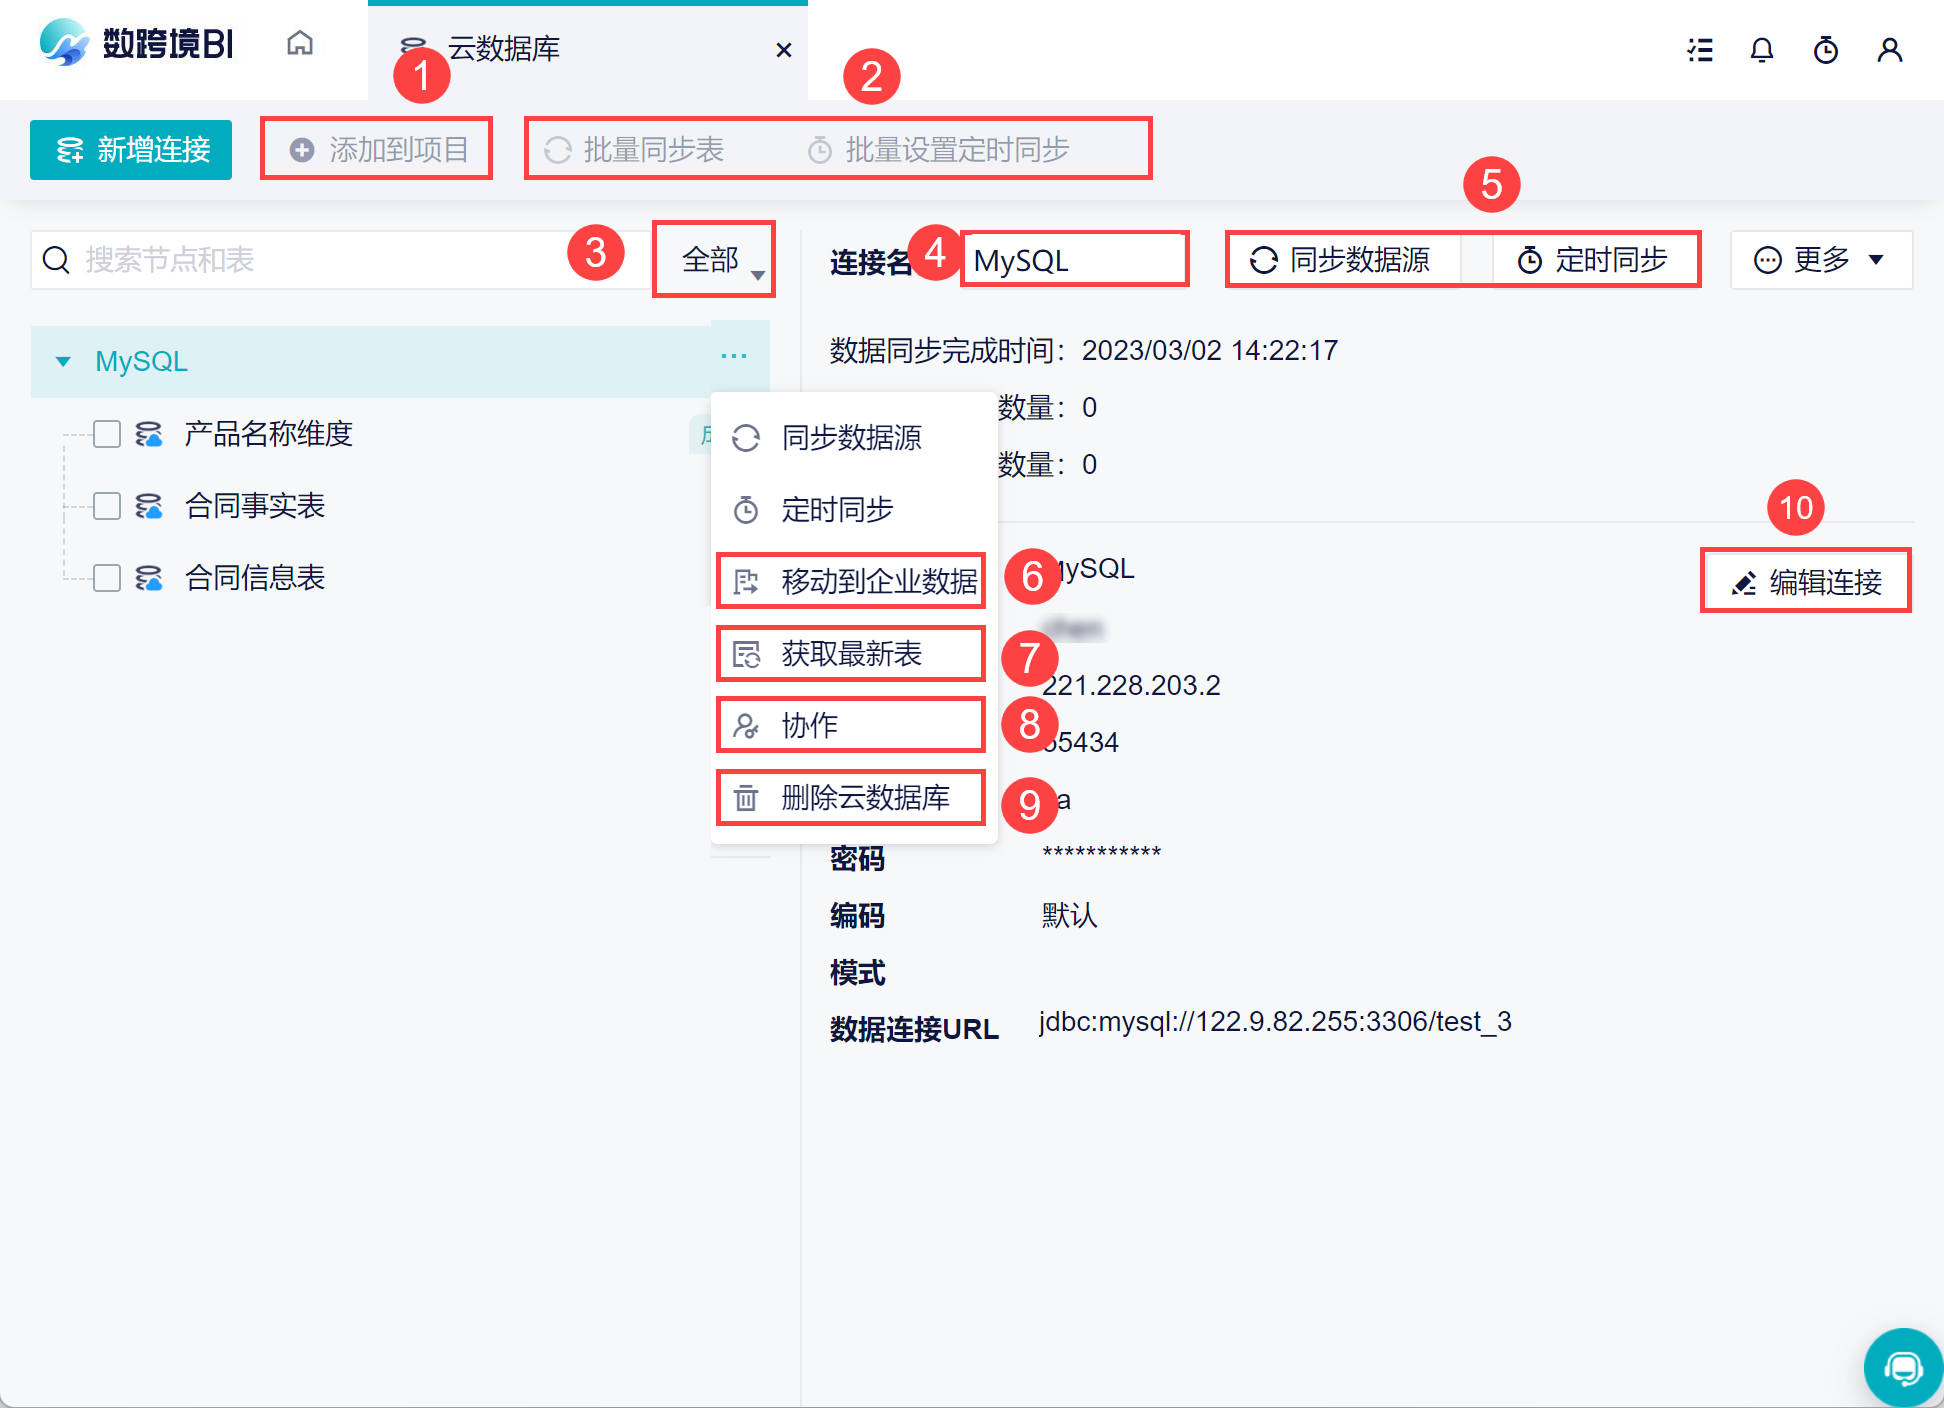Check the 产品名称维度 table checkbox
This screenshot has height=1408, width=1944.
click(x=107, y=434)
